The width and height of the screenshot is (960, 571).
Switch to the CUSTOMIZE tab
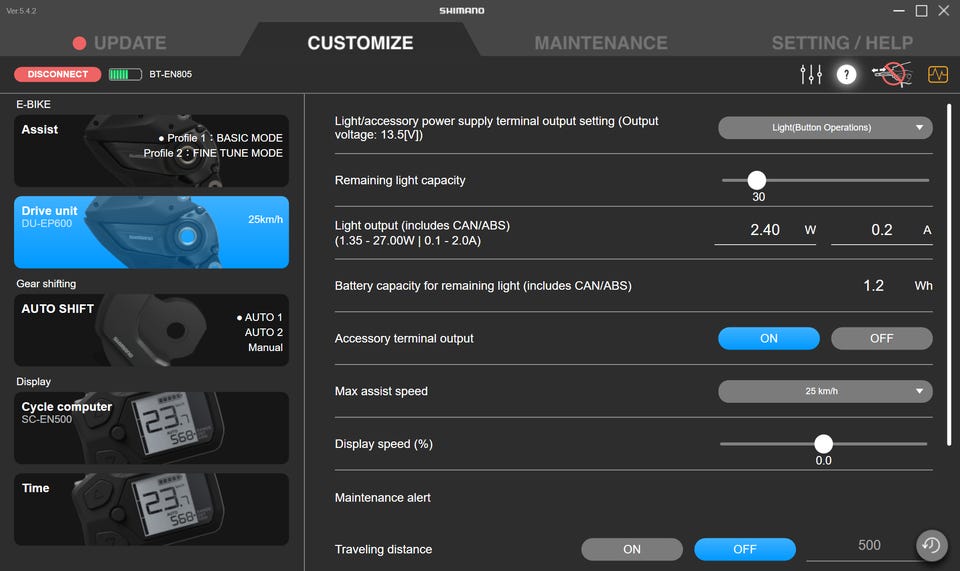360,43
